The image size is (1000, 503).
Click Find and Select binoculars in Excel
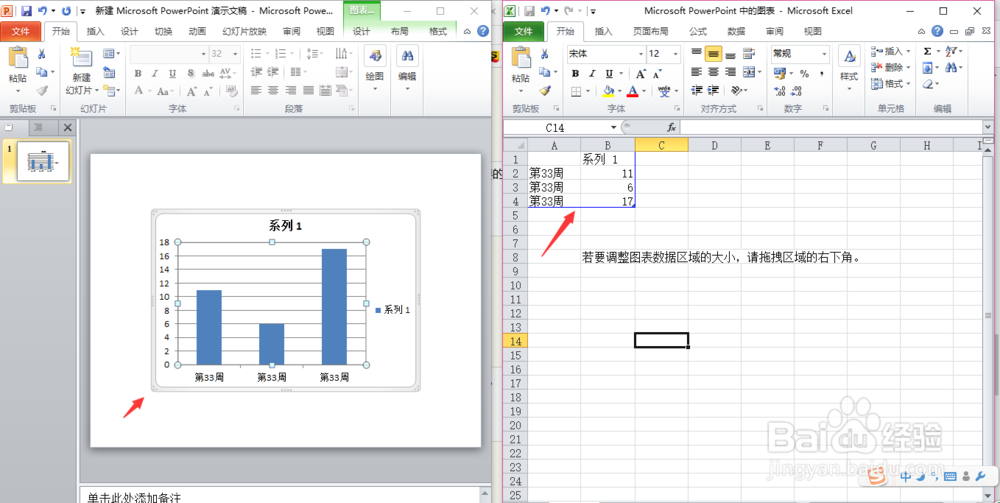[950, 68]
